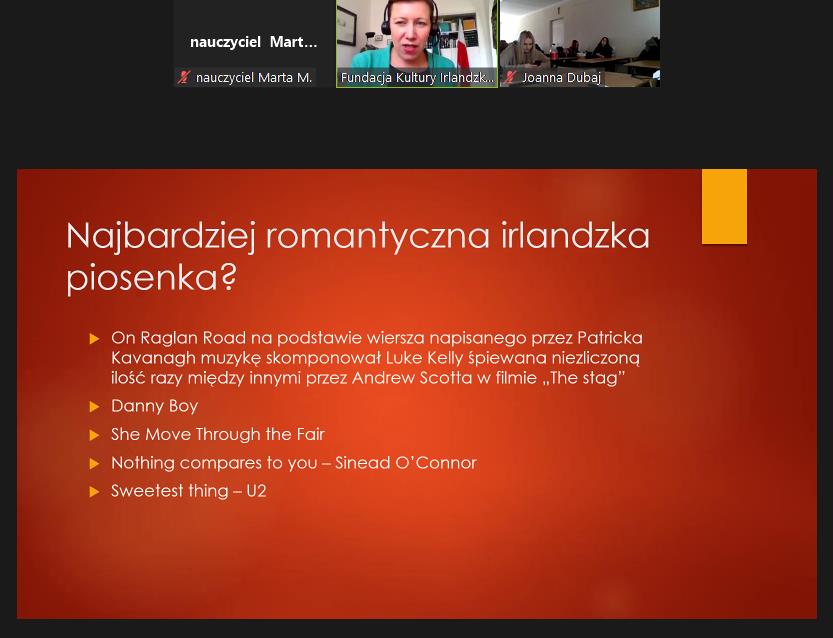Click the Joanna Dubaj name label

pyautogui.click(x=562, y=77)
